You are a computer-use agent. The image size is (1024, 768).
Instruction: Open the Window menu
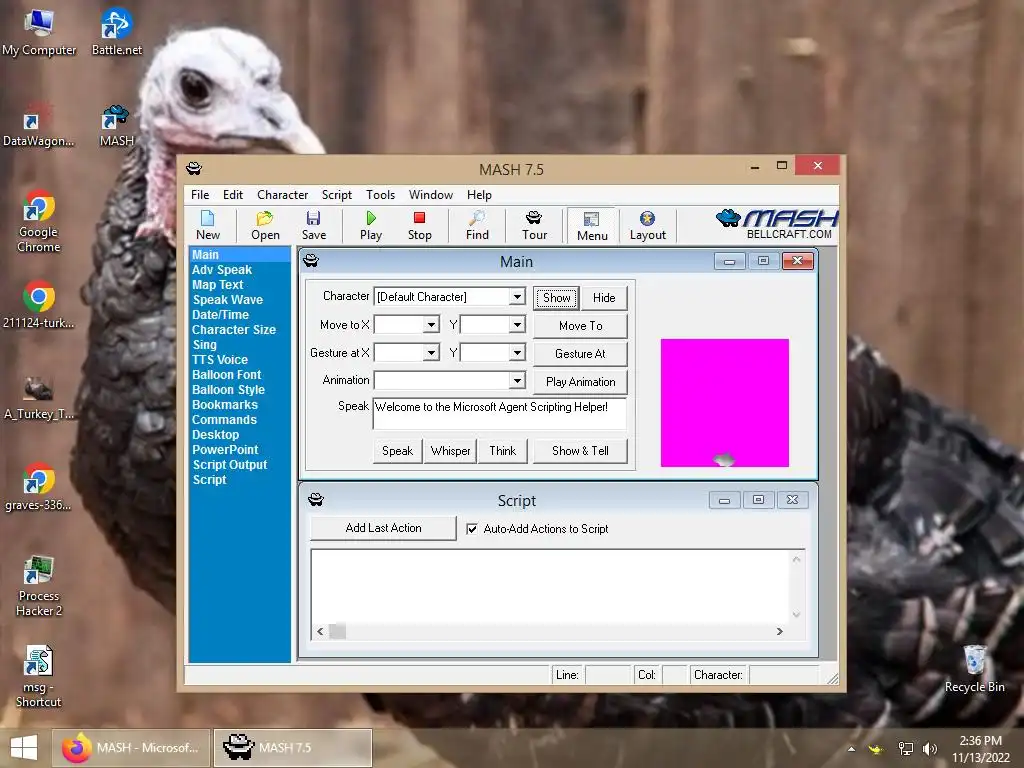(430, 195)
